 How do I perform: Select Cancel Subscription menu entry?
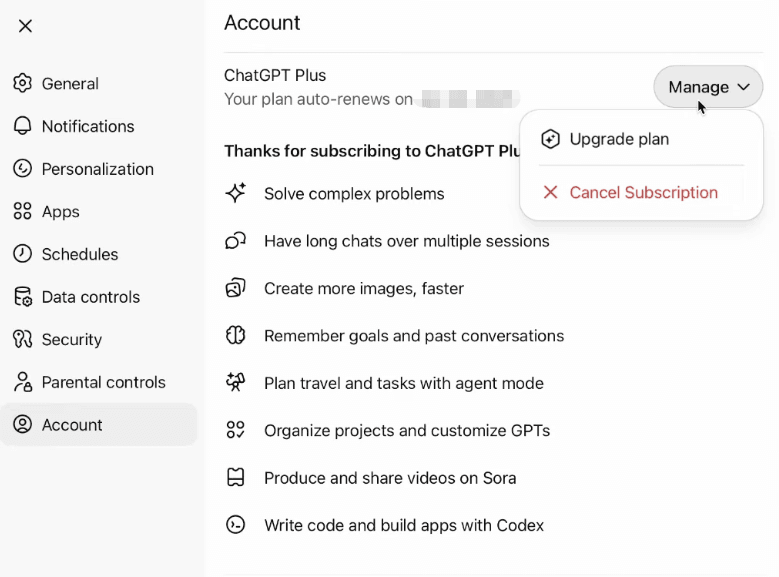point(643,192)
